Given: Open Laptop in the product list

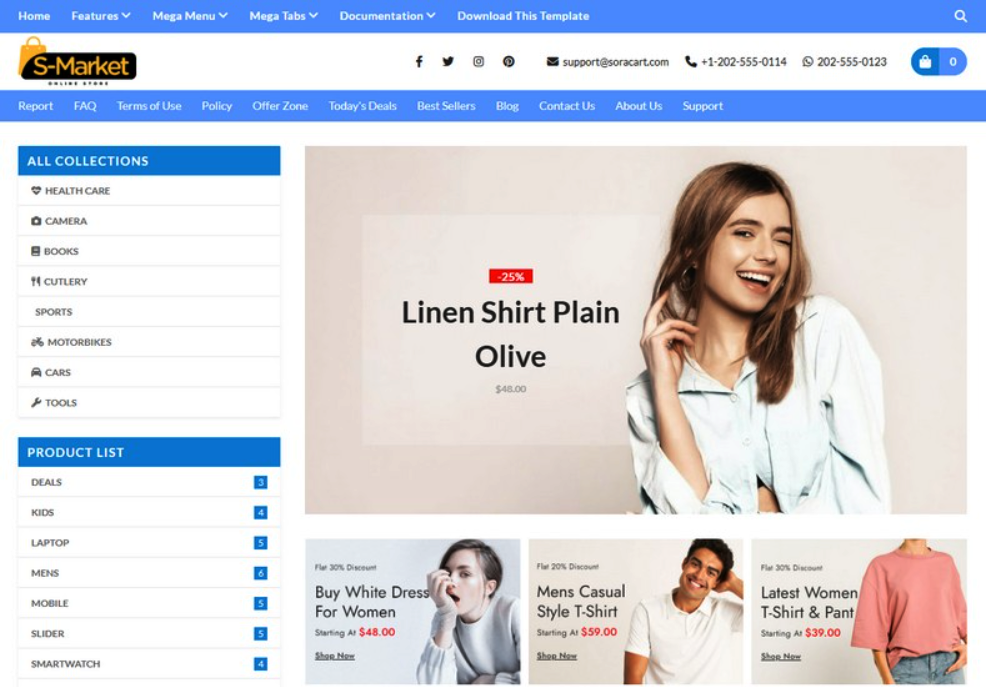Looking at the screenshot, I should click(x=50, y=543).
